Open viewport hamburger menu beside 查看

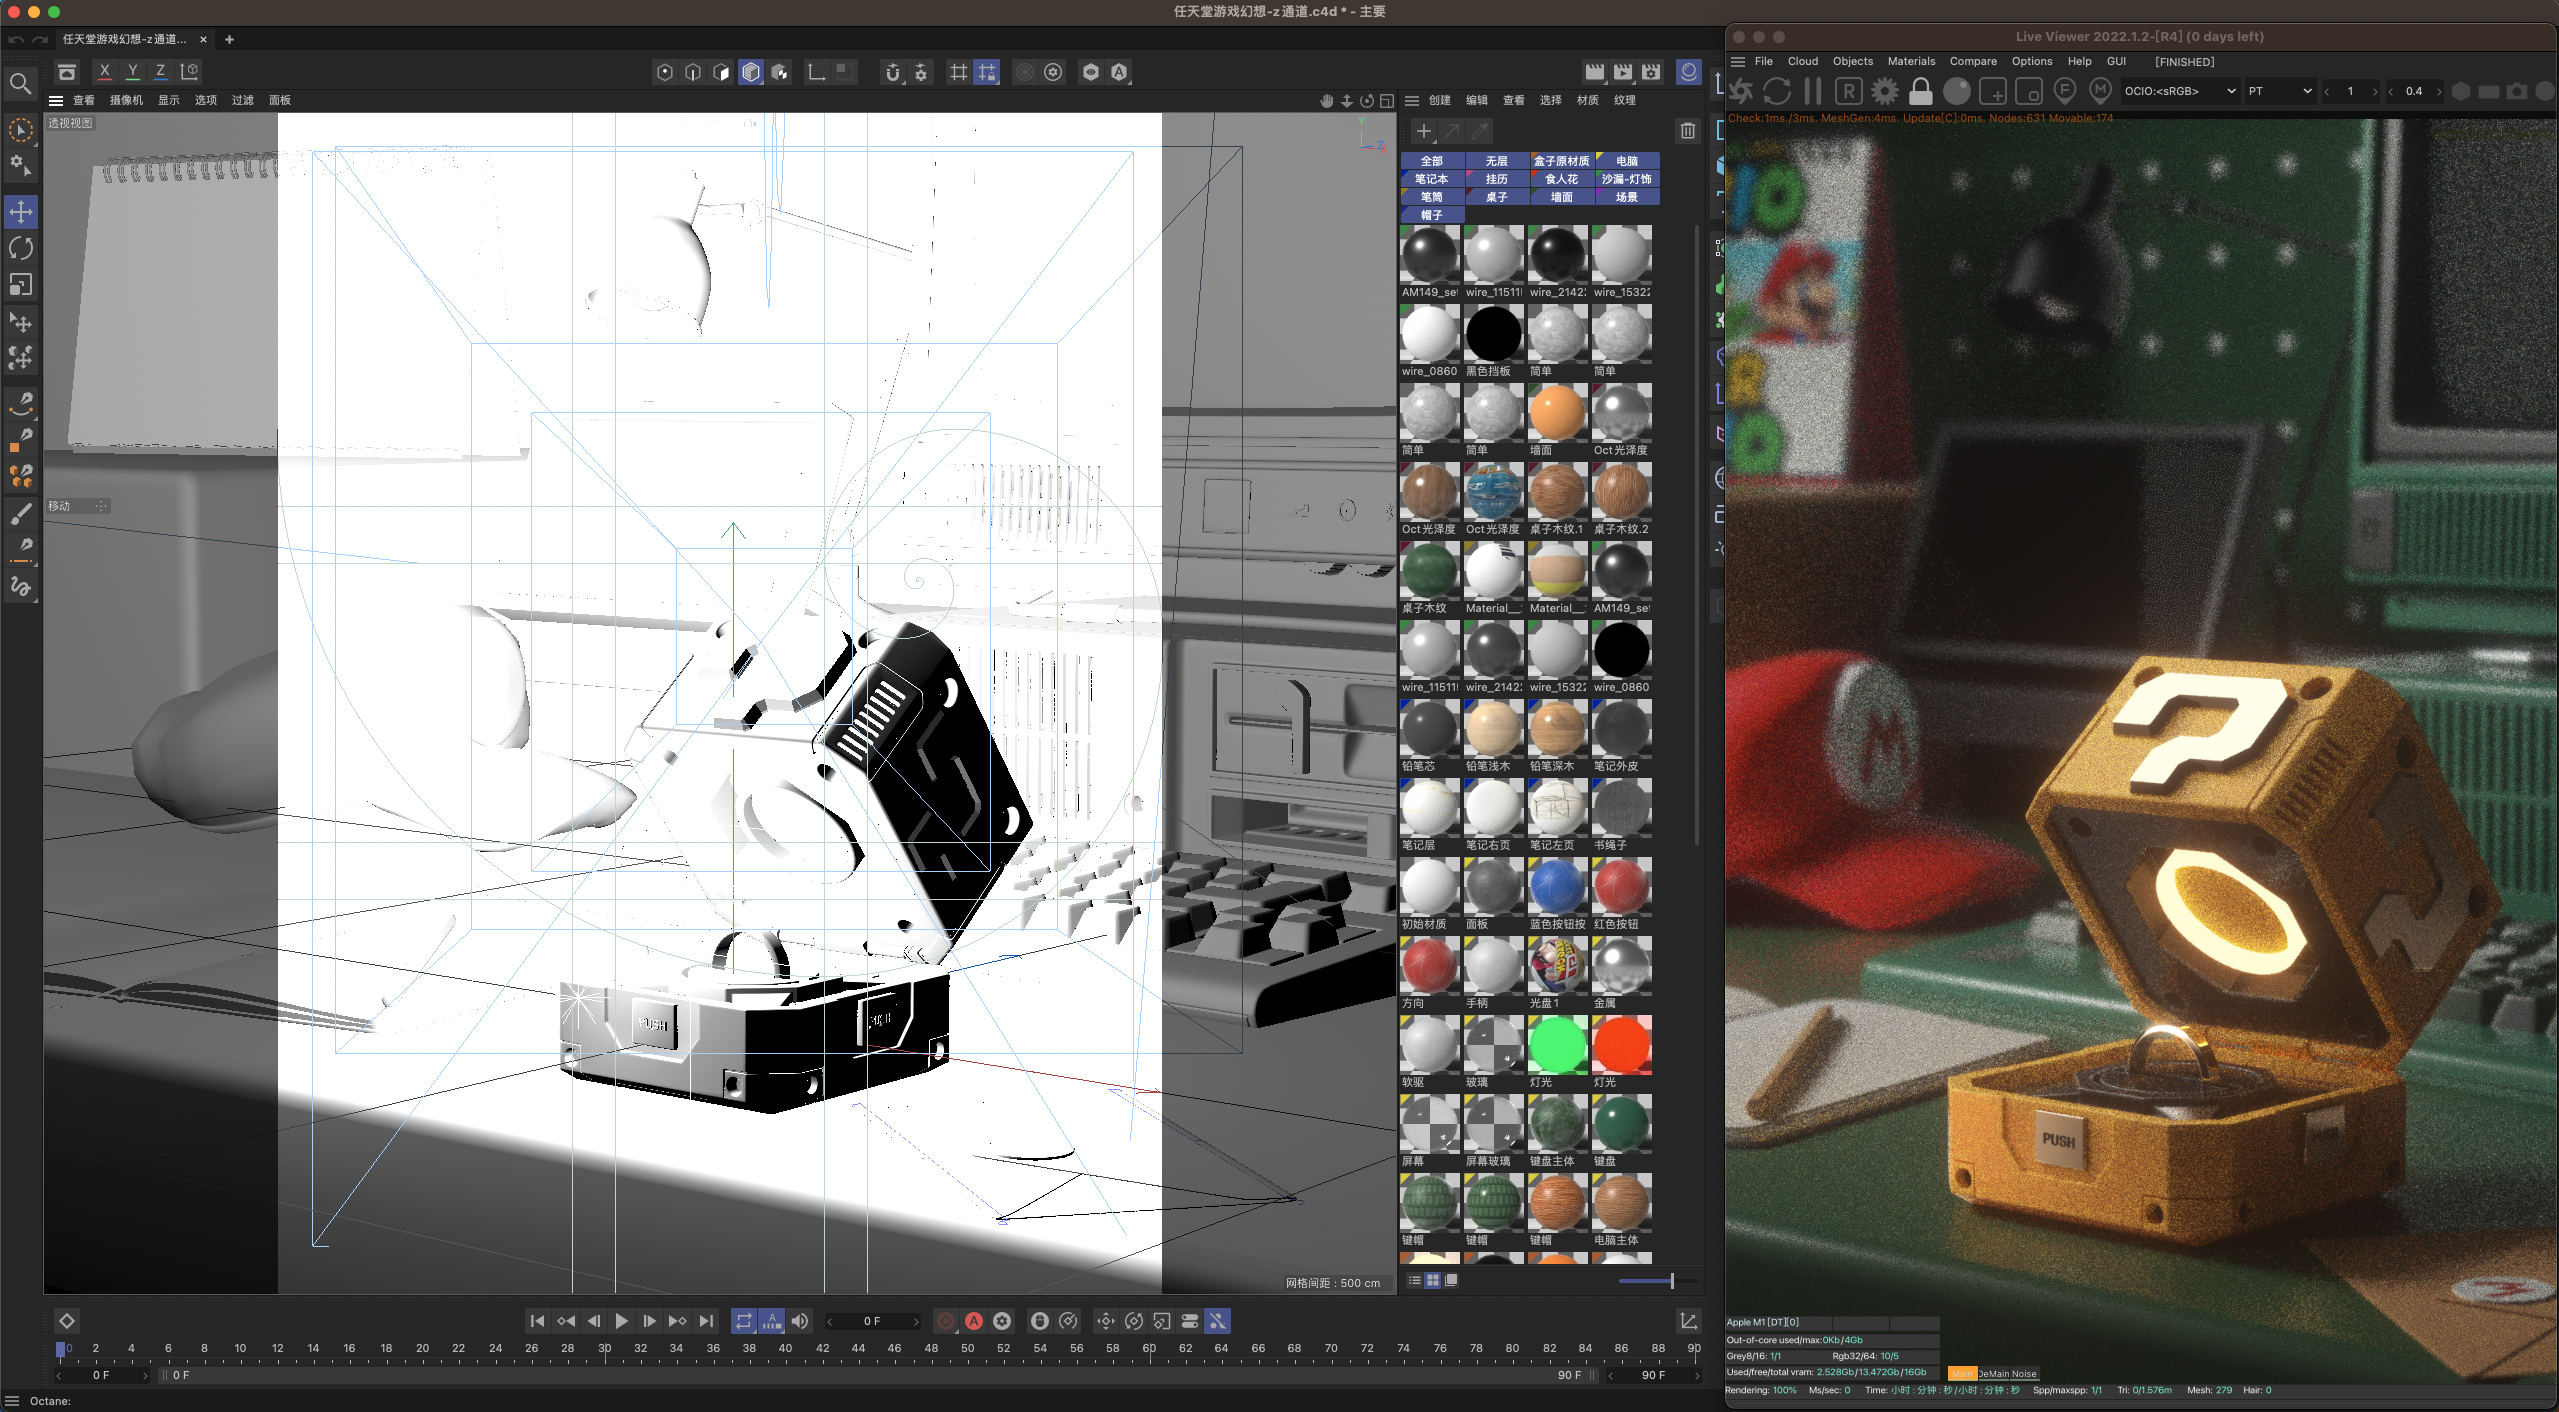[x=56, y=100]
